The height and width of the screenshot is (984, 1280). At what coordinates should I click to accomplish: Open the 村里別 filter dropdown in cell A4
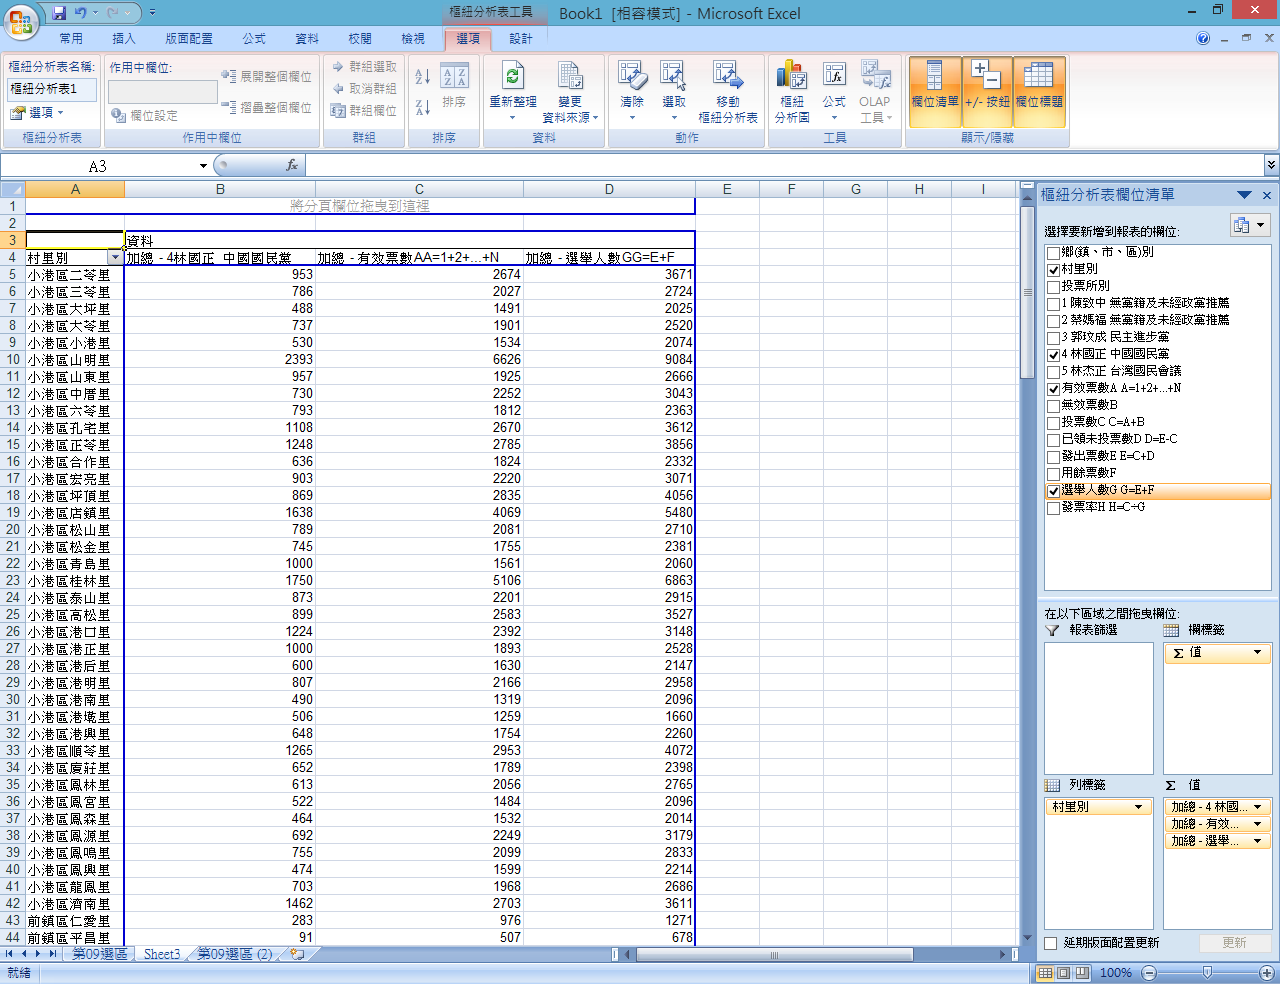tap(115, 258)
